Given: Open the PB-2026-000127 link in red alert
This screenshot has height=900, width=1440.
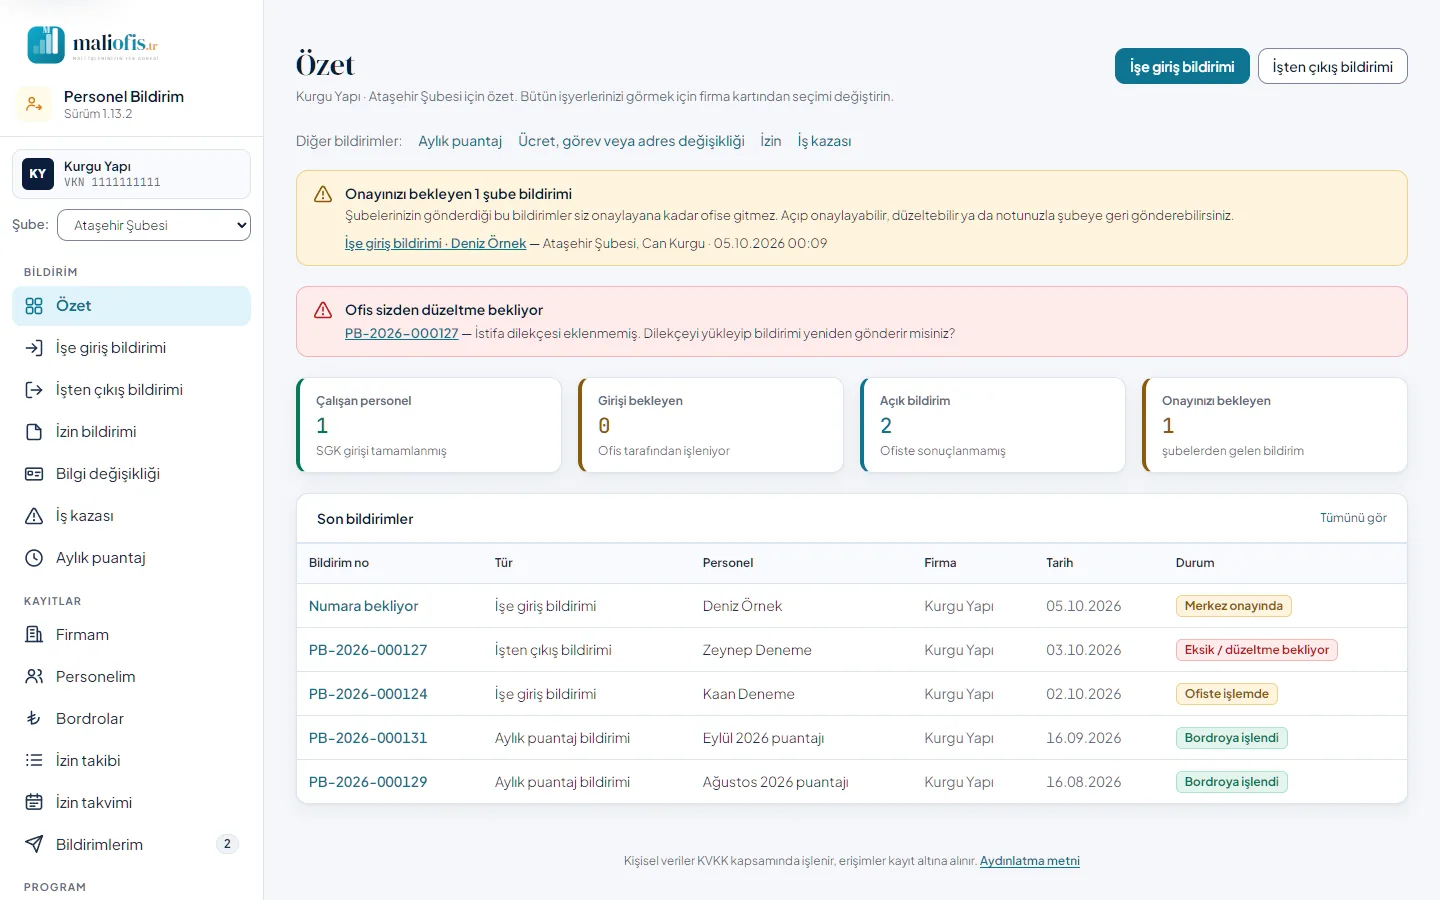Looking at the screenshot, I should pyautogui.click(x=401, y=333).
